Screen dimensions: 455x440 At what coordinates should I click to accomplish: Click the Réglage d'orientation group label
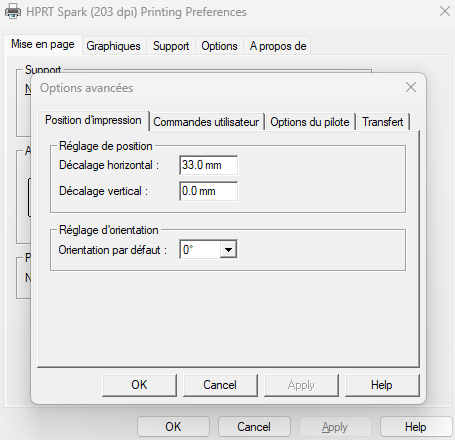pos(109,230)
